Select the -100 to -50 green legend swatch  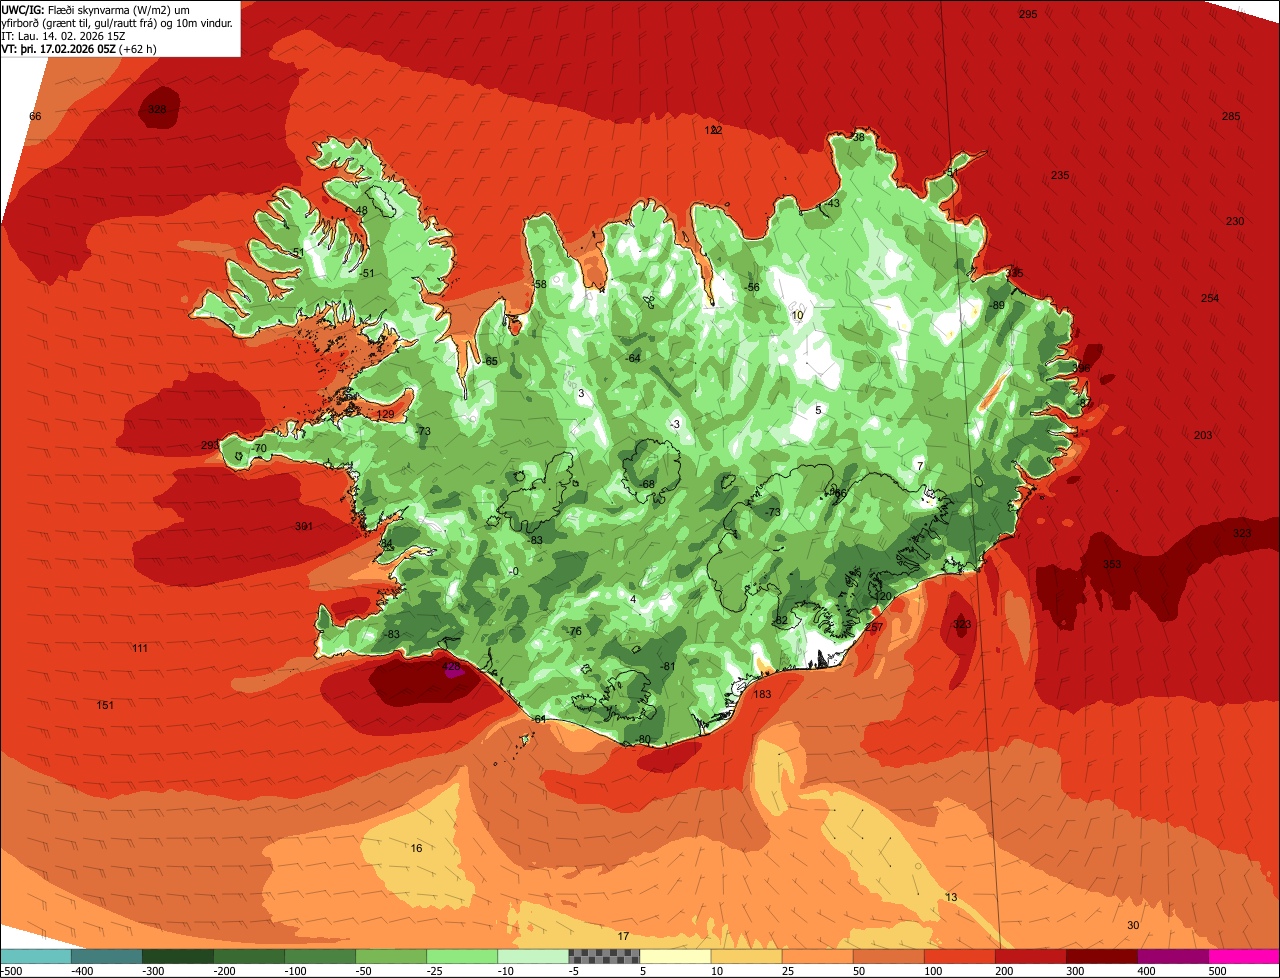[x=319, y=956]
